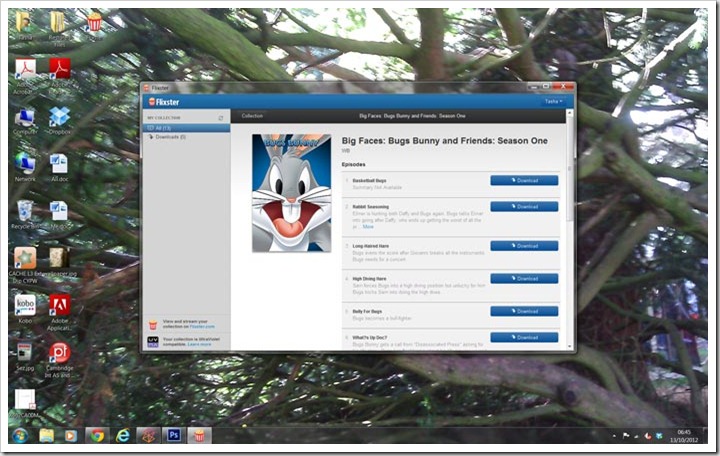720x456 pixels.
Task: Go back to the Collection tab
Action: 252,116
